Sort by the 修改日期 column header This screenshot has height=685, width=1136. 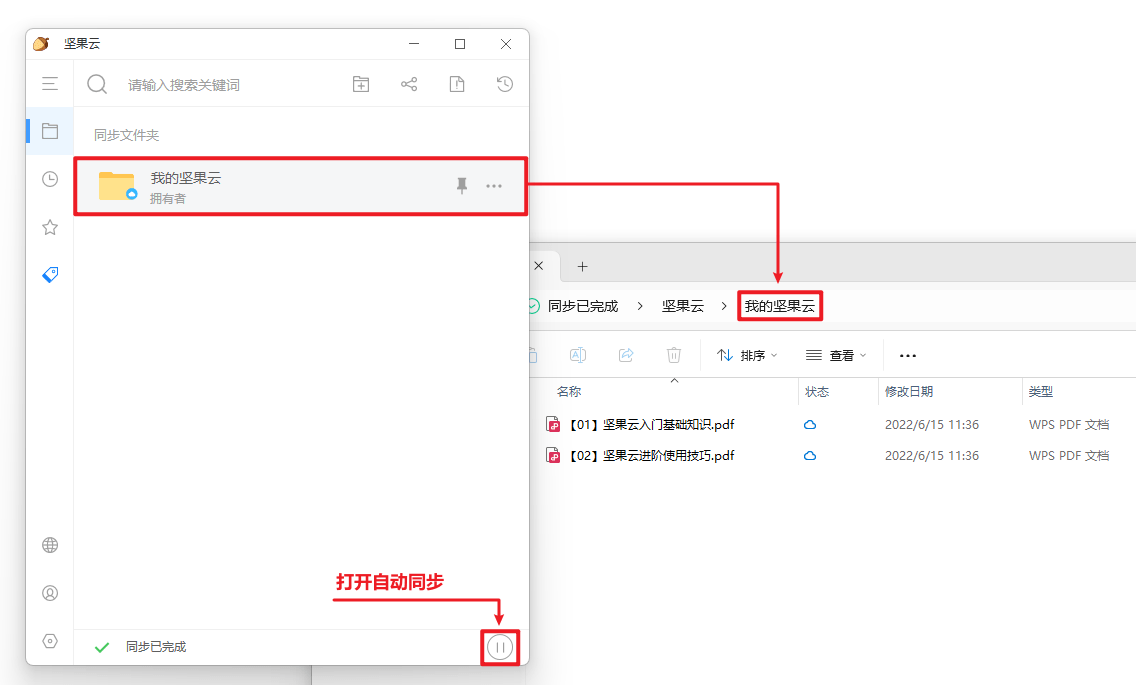point(909,391)
